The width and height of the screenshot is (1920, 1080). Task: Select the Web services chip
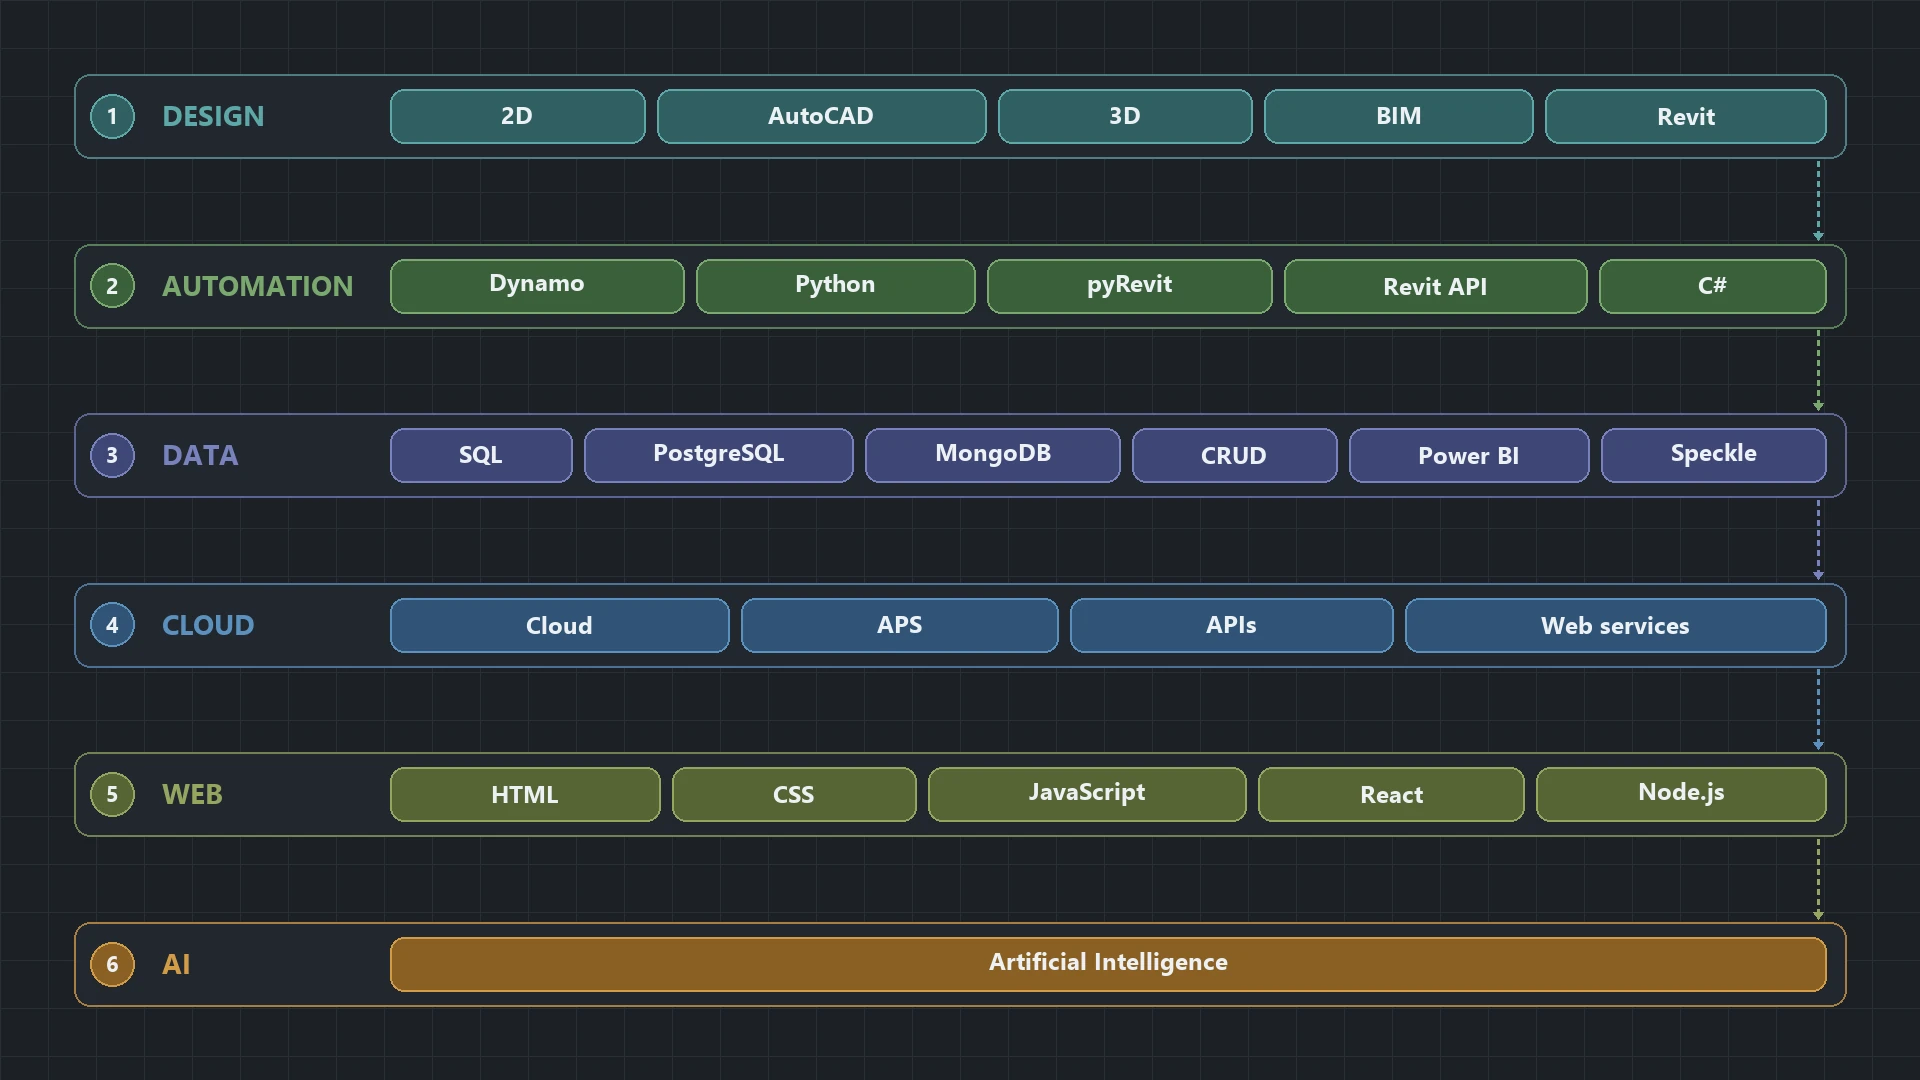click(x=1616, y=625)
